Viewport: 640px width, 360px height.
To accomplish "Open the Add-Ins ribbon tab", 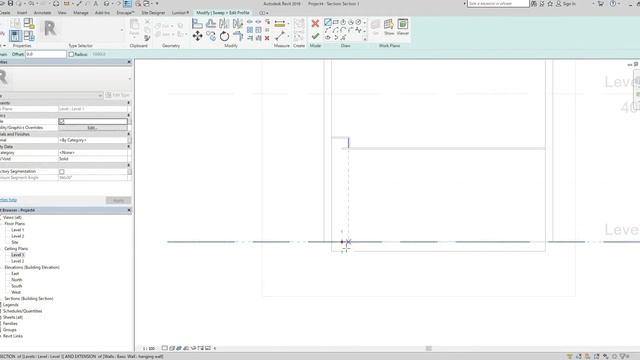I will coord(102,13).
